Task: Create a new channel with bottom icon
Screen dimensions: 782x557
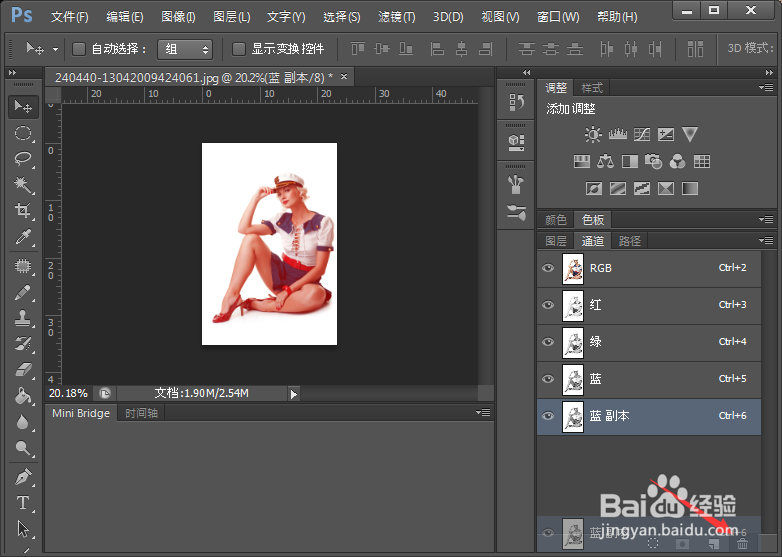Action: tap(714, 544)
